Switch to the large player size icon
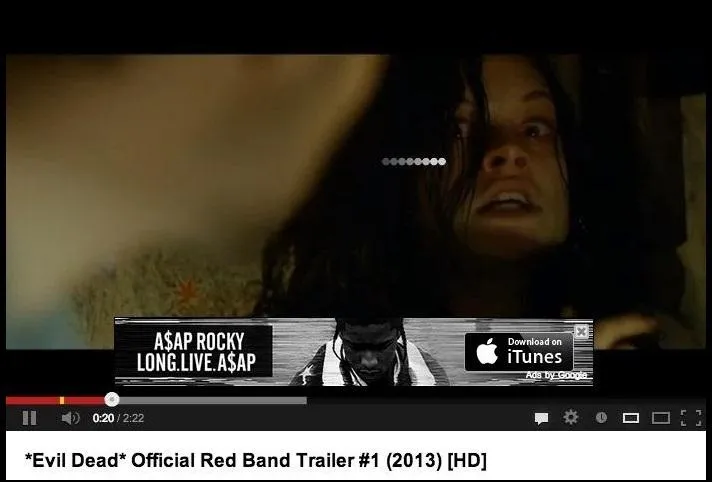Image resolution: width=712 pixels, height=482 pixels. 661,418
